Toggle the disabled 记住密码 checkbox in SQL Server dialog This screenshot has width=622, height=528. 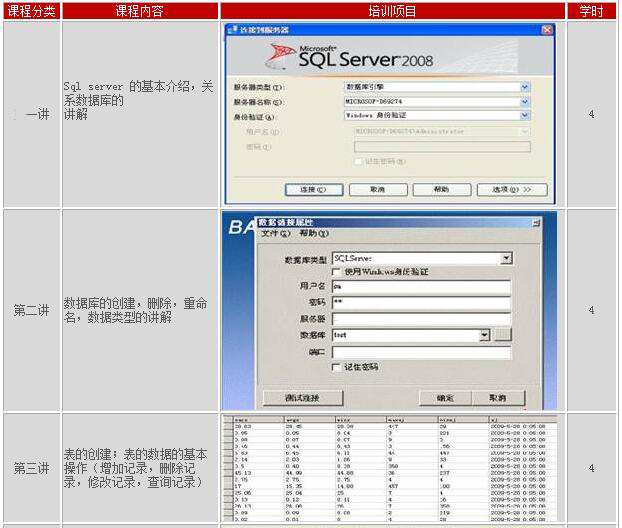coord(358,161)
